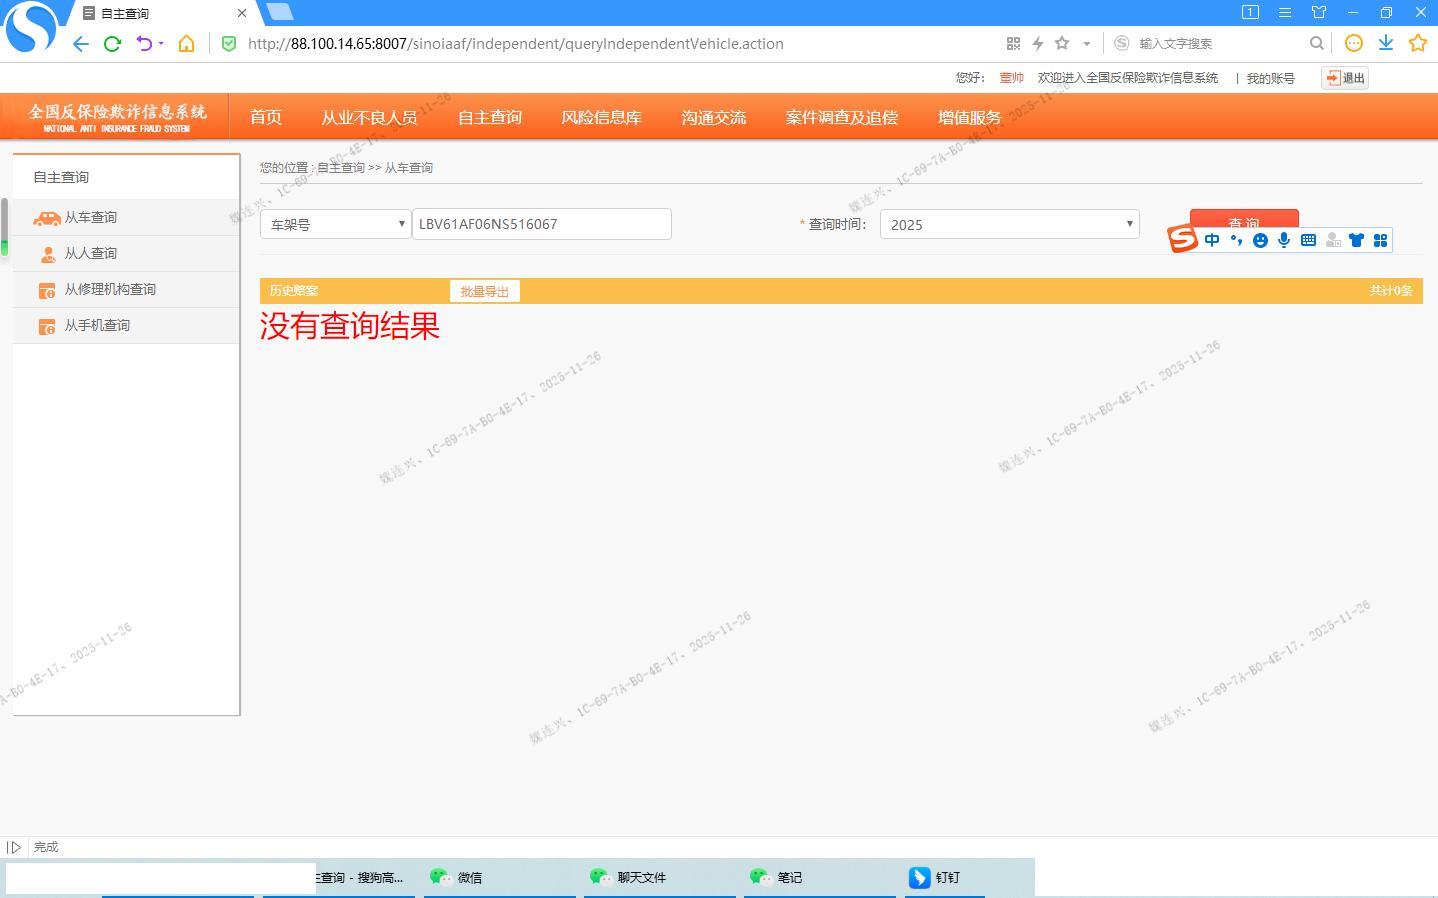
Task: Go back using the back arrow
Action: (x=81, y=43)
